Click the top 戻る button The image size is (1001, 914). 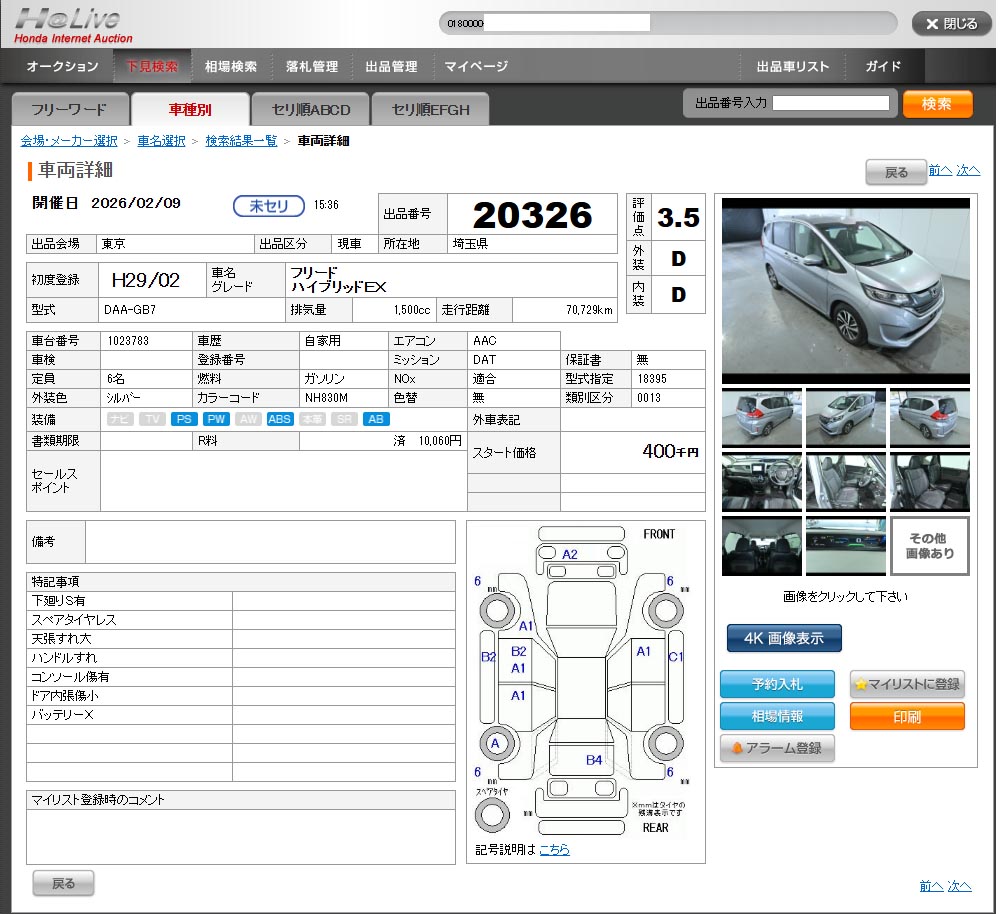(896, 172)
